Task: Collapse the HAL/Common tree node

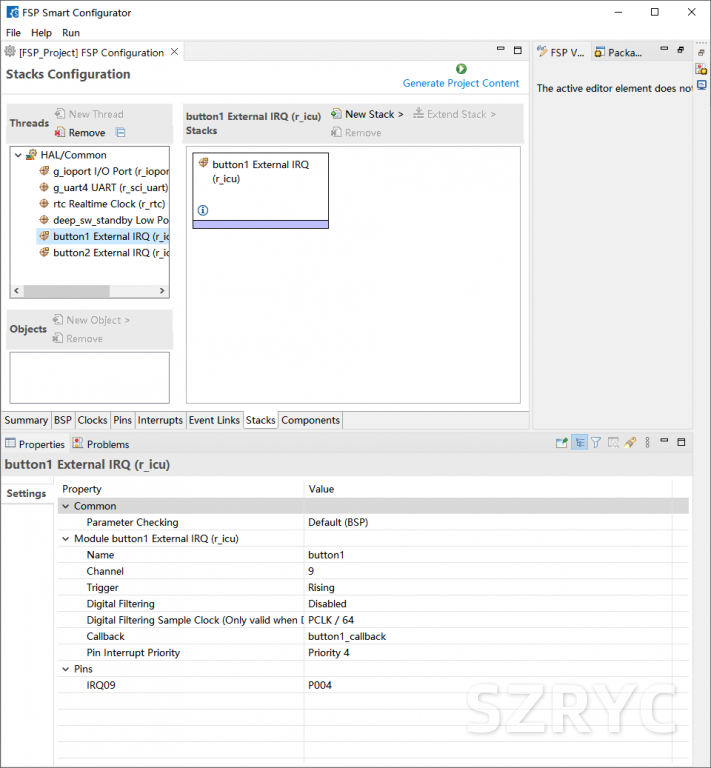Action: click(18, 155)
